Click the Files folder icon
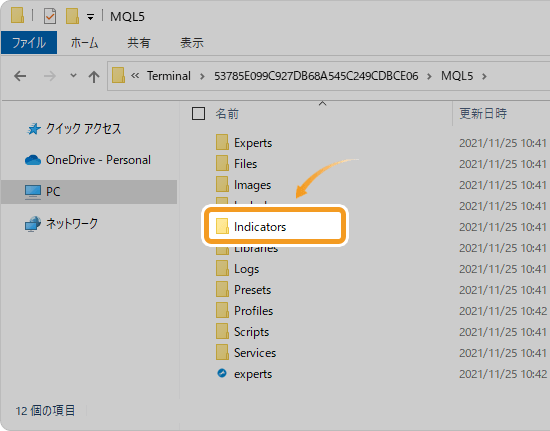 pyautogui.click(x=222, y=163)
